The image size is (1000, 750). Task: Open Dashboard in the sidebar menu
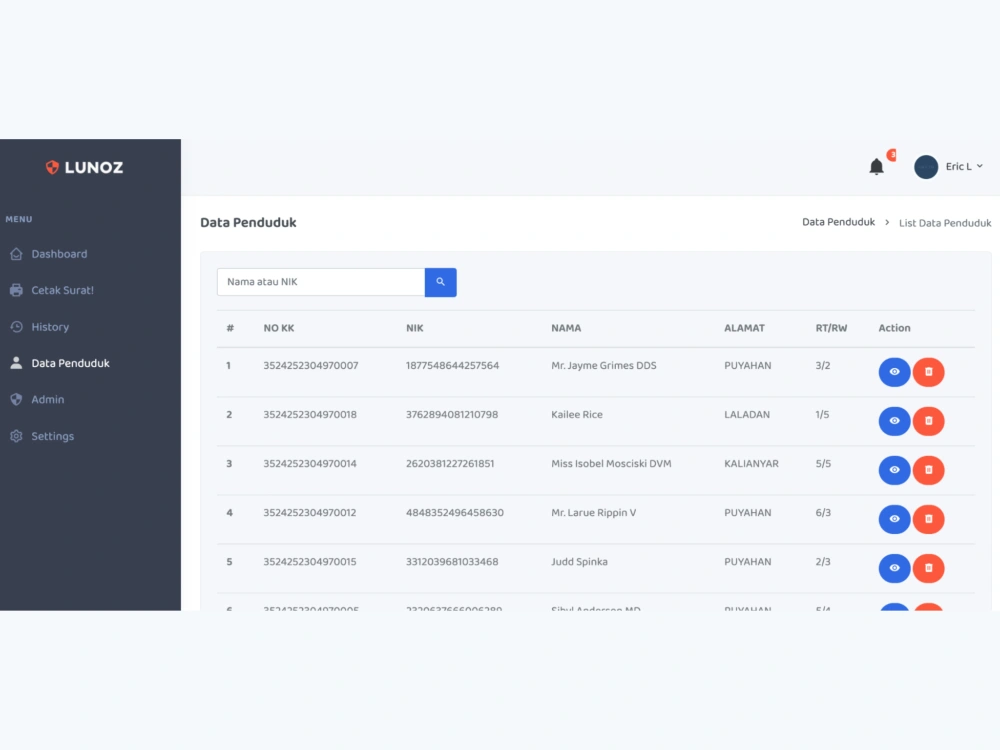click(59, 254)
